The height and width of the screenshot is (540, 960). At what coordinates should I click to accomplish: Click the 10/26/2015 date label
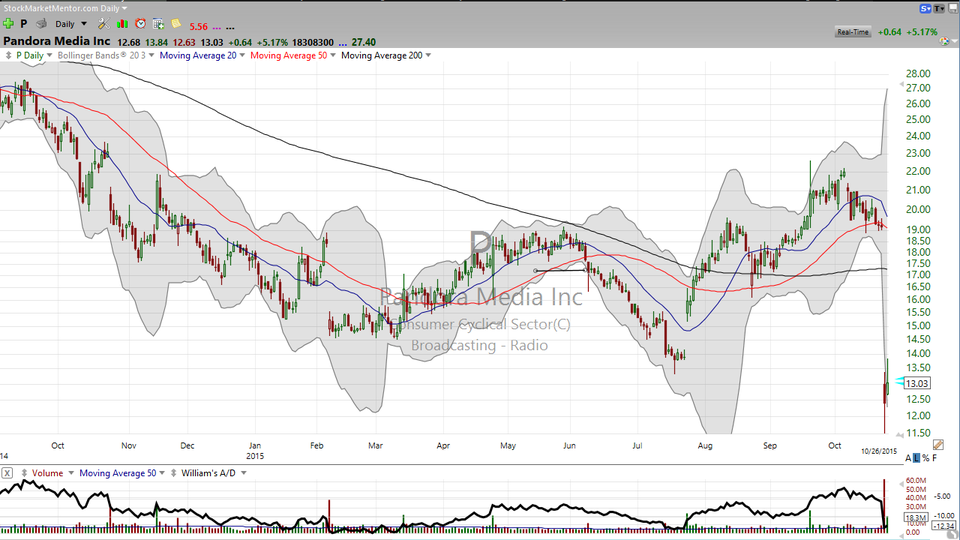click(x=879, y=451)
